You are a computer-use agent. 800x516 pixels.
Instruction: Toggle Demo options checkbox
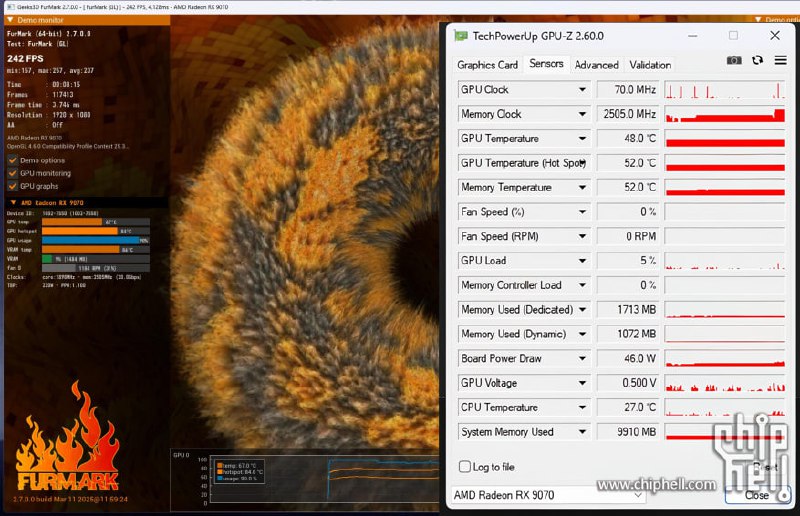pos(13,160)
